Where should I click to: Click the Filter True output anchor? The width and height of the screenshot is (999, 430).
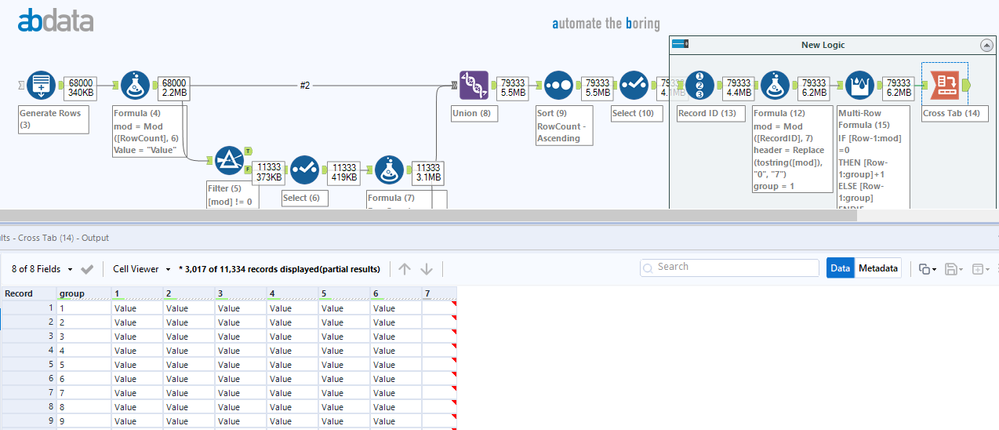[248, 152]
